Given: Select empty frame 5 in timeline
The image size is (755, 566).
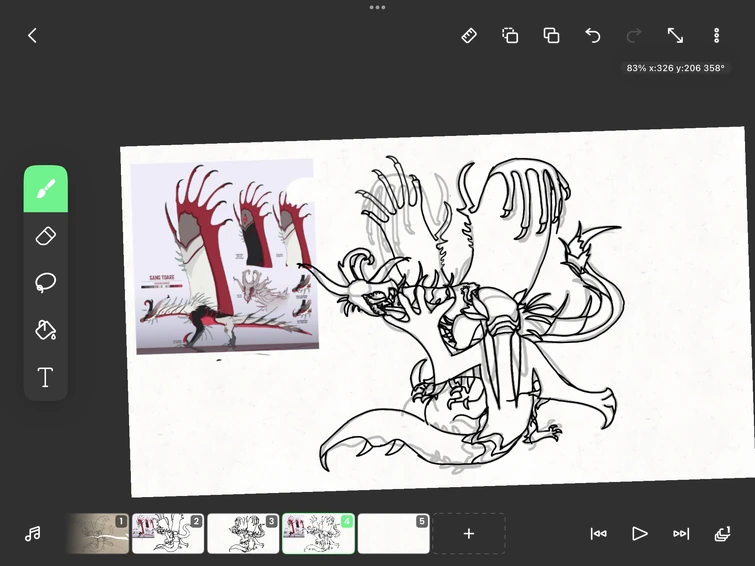Looking at the screenshot, I should pos(393,534).
